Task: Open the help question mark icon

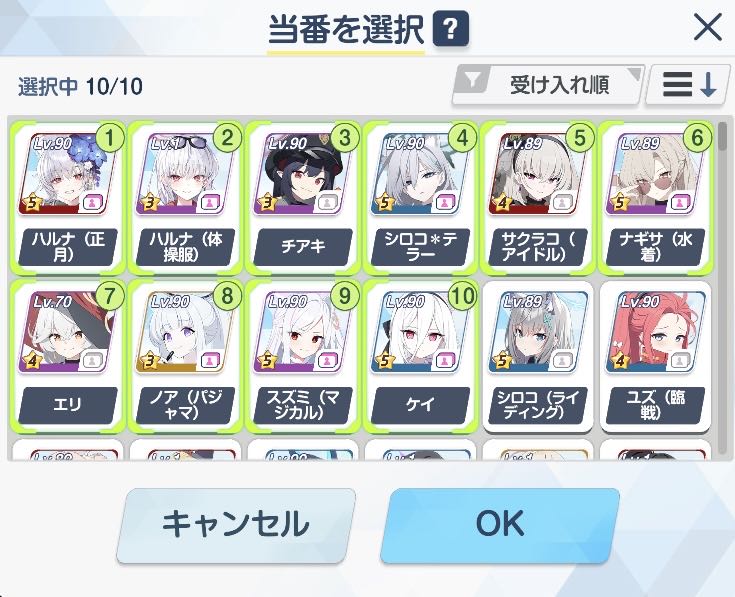Action: tap(450, 29)
